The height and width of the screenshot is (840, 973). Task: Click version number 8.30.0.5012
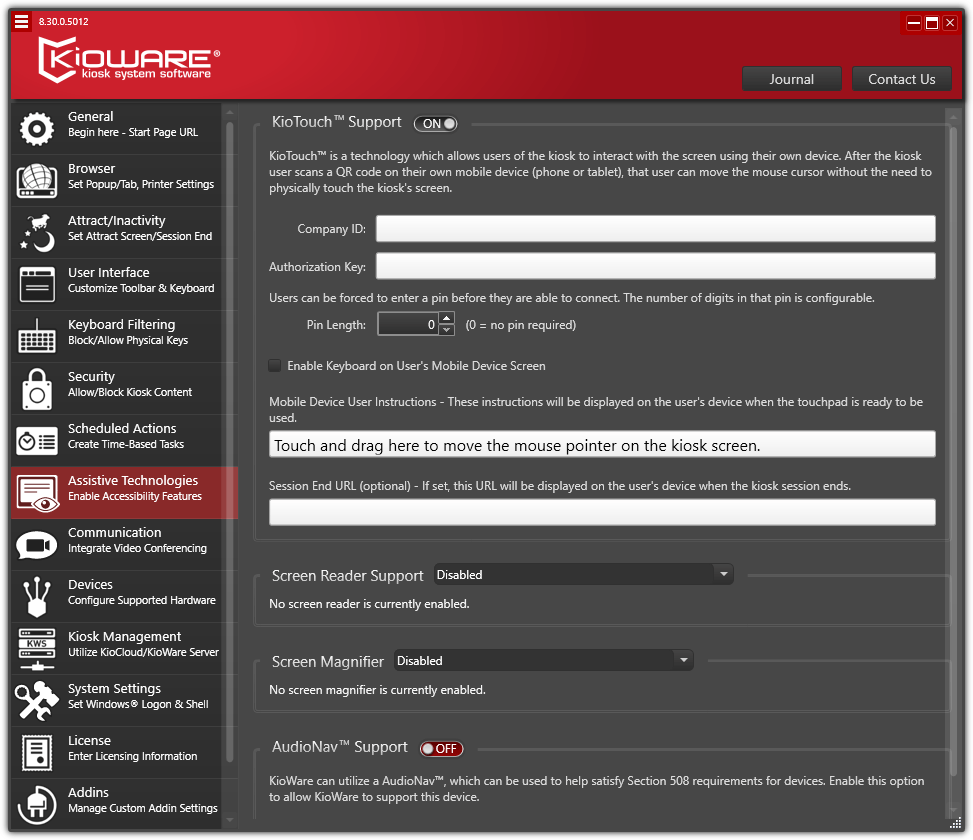point(63,22)
